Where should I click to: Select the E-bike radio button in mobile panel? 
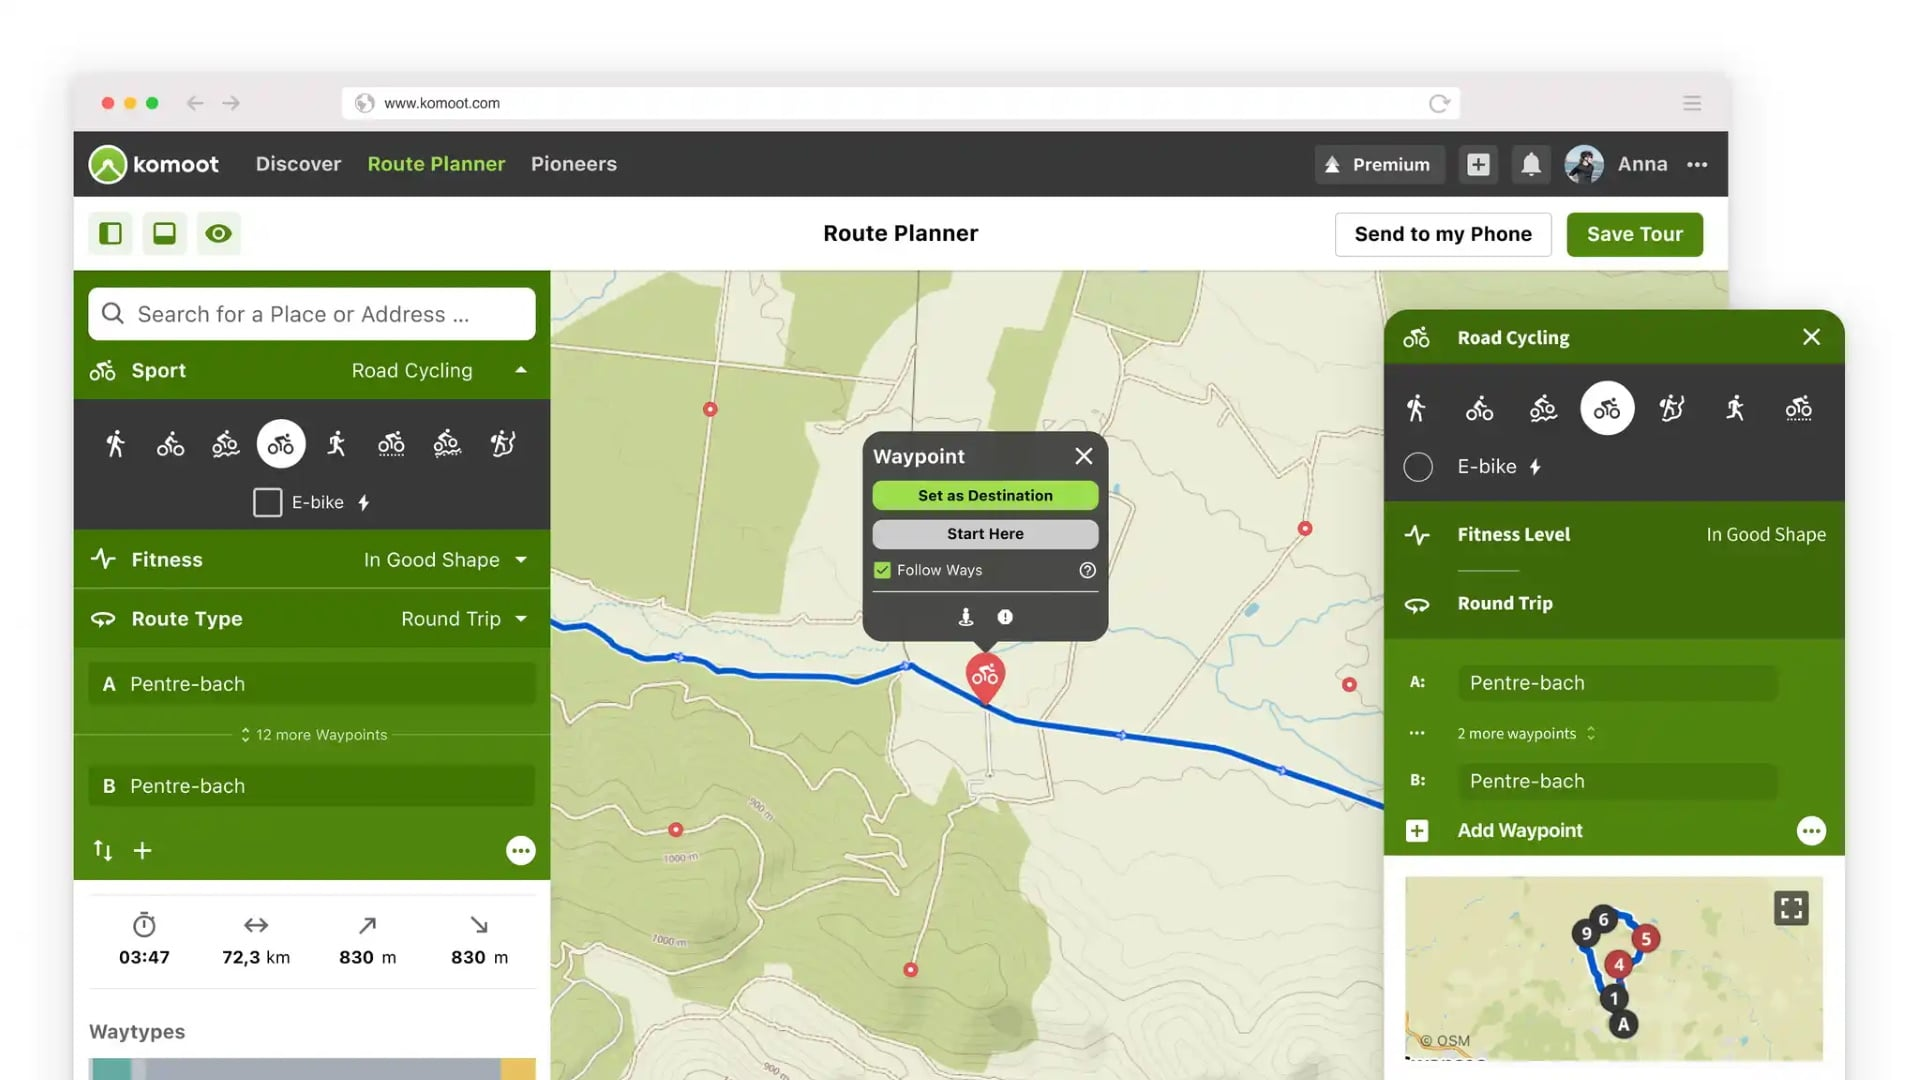pos(1418,467)
